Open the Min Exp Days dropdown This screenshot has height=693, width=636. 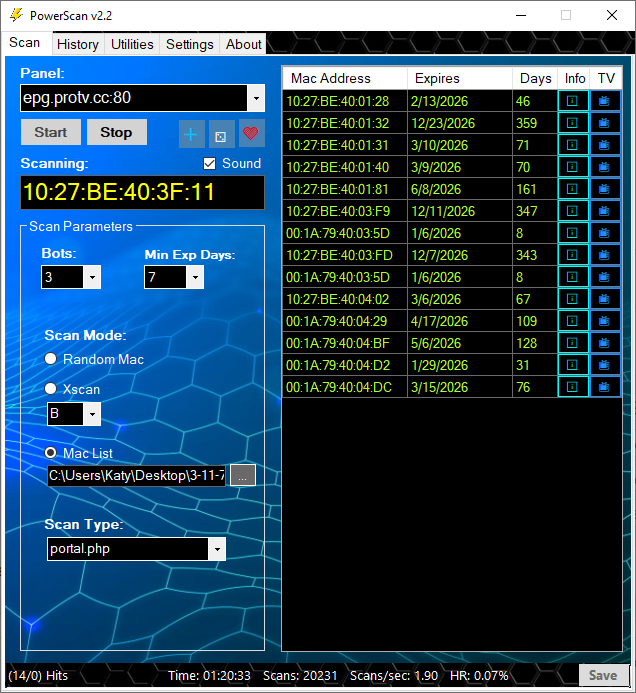click(195, 277)
